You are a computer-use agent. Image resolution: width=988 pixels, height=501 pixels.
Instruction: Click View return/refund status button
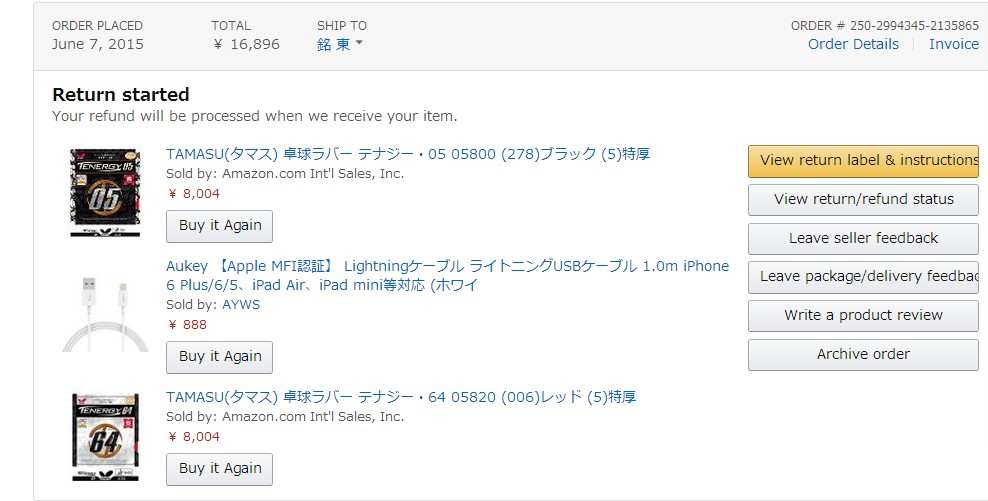tap(863, 199)
